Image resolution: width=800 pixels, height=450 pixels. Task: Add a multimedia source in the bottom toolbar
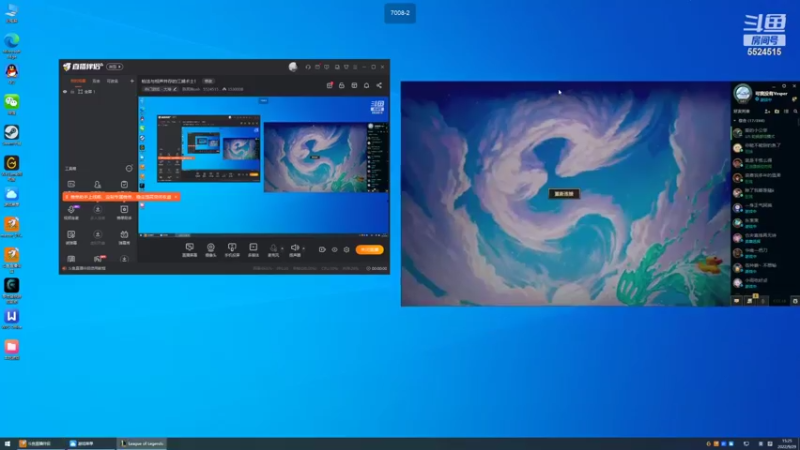coord(253,249)
